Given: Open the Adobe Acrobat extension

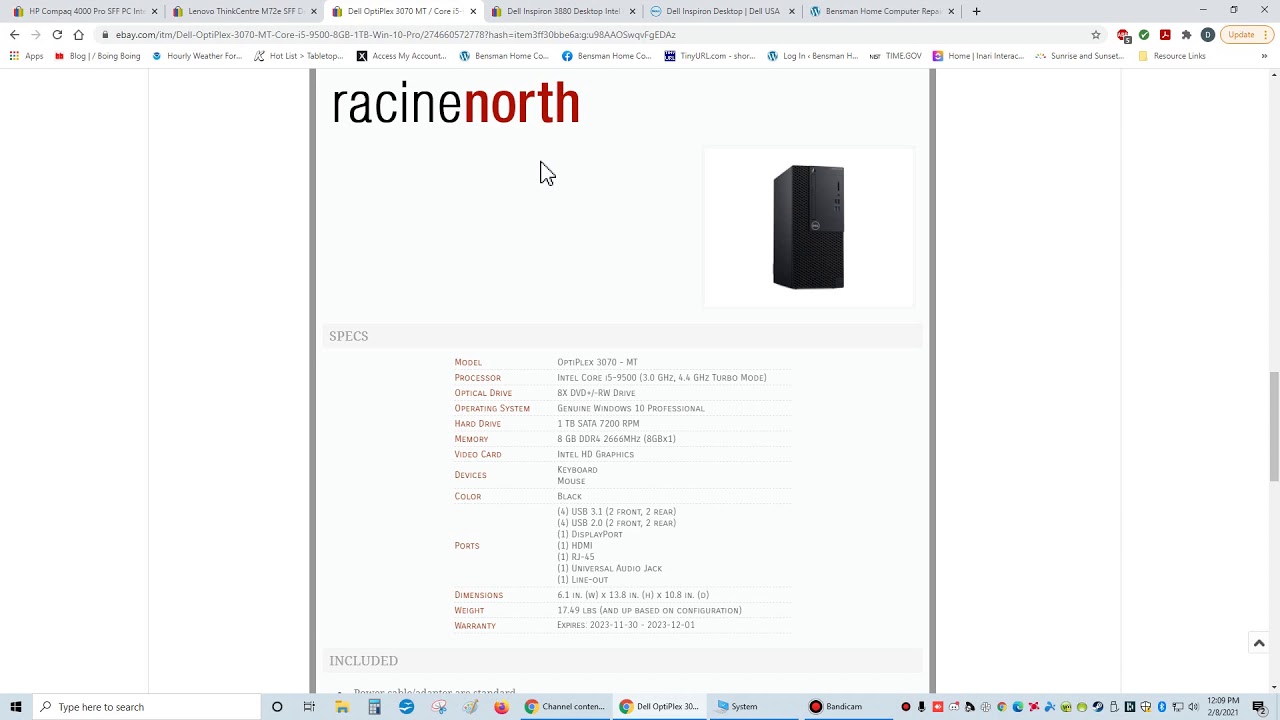Looking at the screenshot, I should (1165, 35).
